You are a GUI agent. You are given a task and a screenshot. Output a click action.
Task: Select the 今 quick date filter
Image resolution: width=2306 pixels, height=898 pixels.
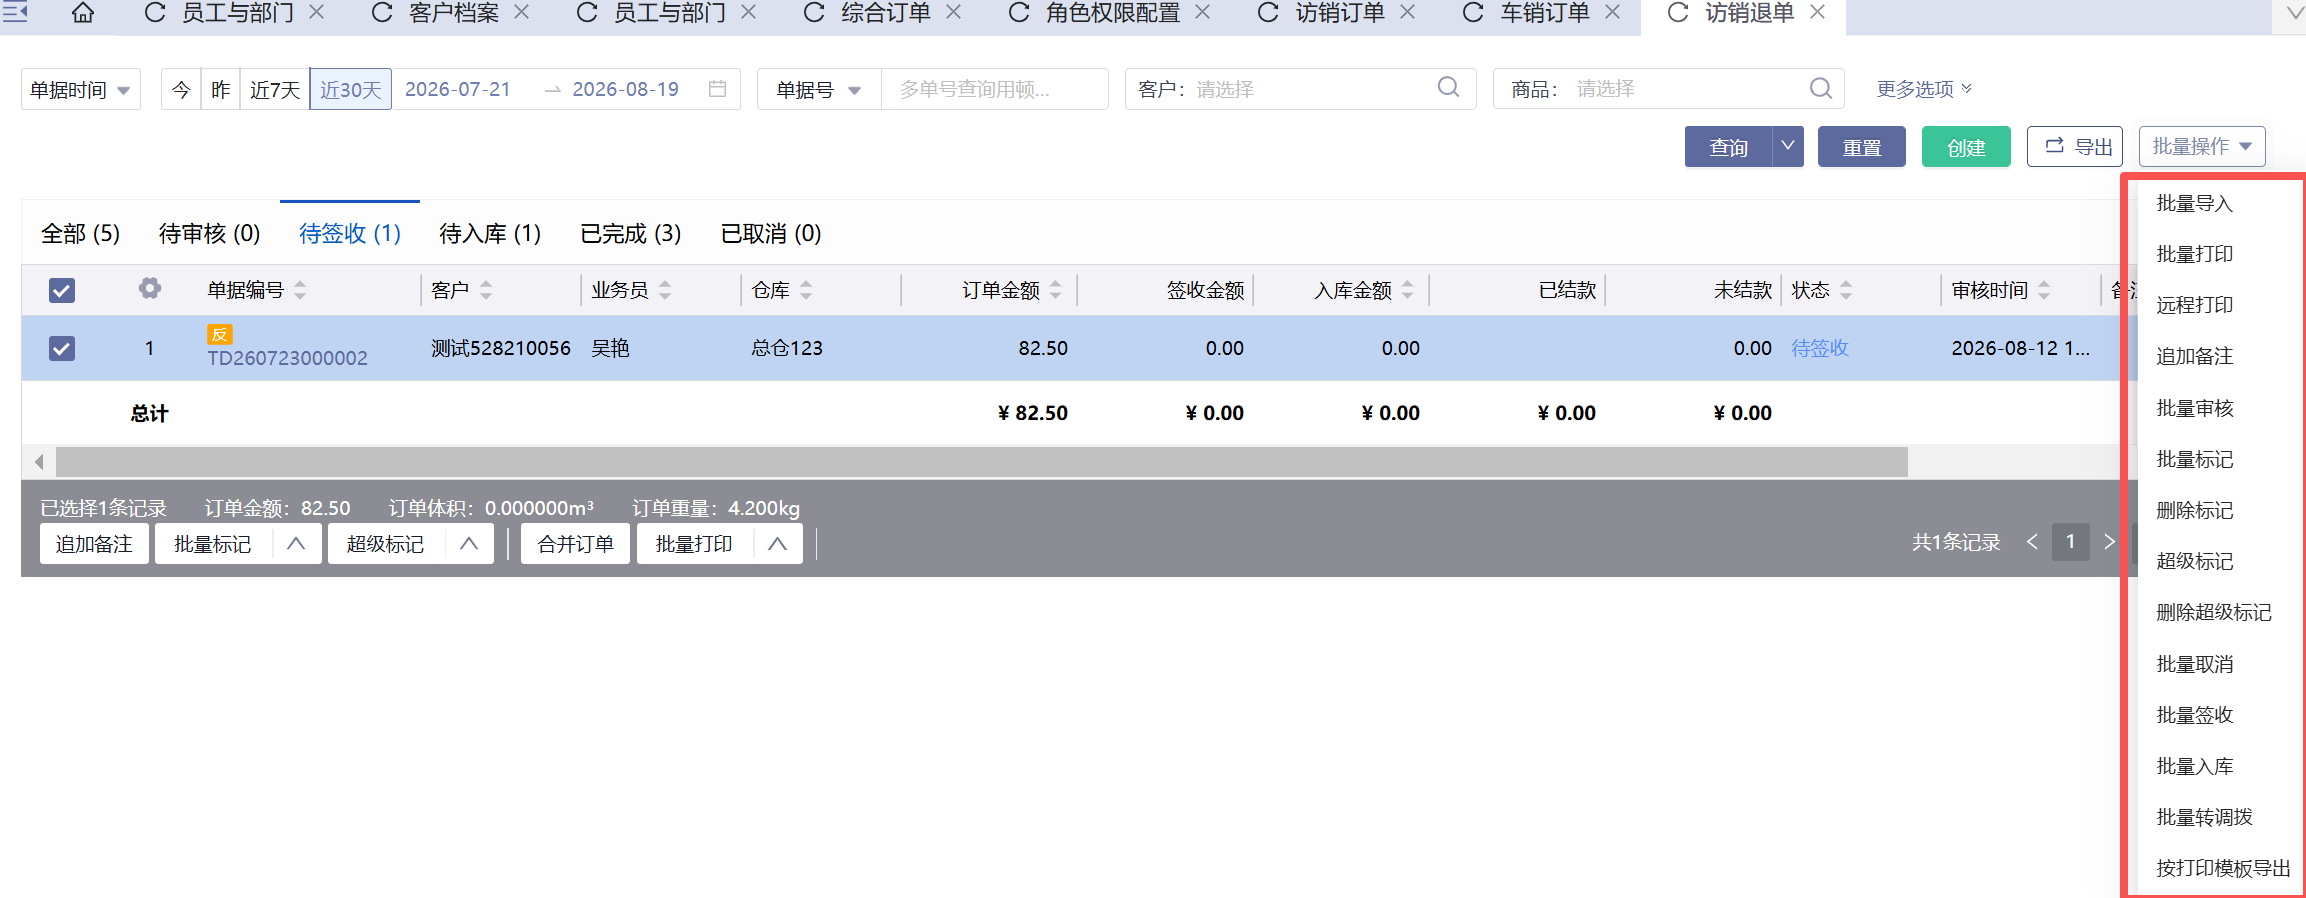coord(181,89)
